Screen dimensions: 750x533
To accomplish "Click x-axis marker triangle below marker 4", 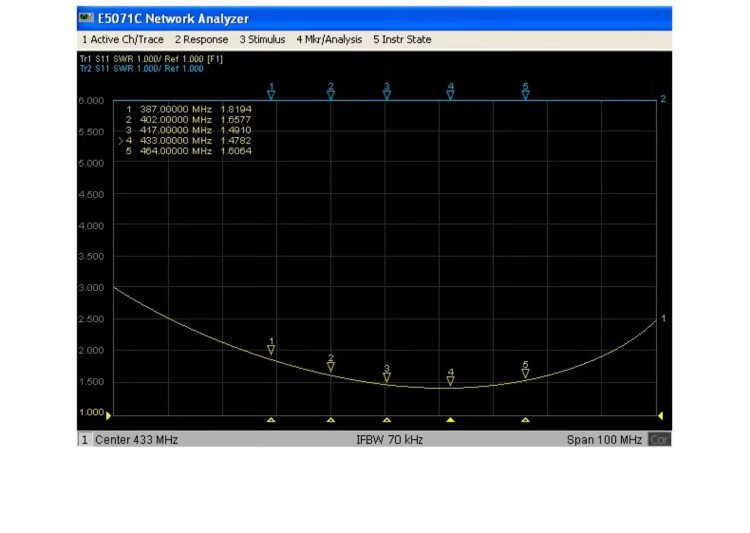I will pyautogui.click(x=450, y=420).
